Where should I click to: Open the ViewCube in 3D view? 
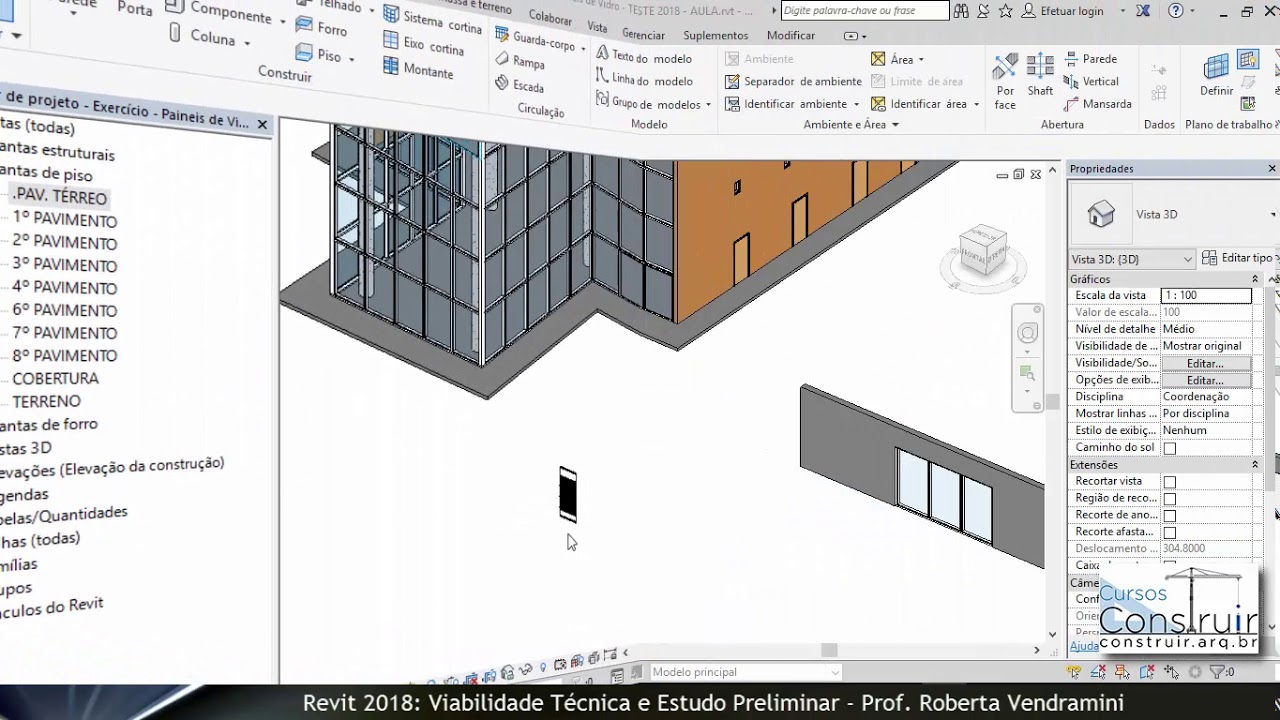tap(983, 253)
